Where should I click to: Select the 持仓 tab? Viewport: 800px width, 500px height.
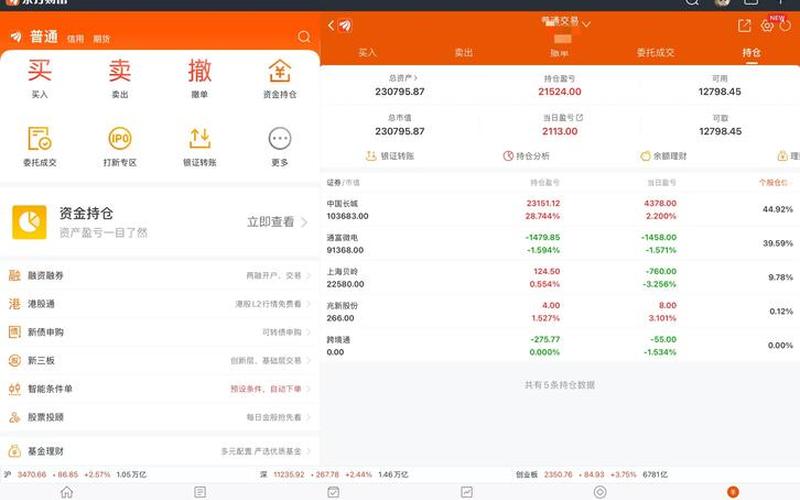[751, 53]
